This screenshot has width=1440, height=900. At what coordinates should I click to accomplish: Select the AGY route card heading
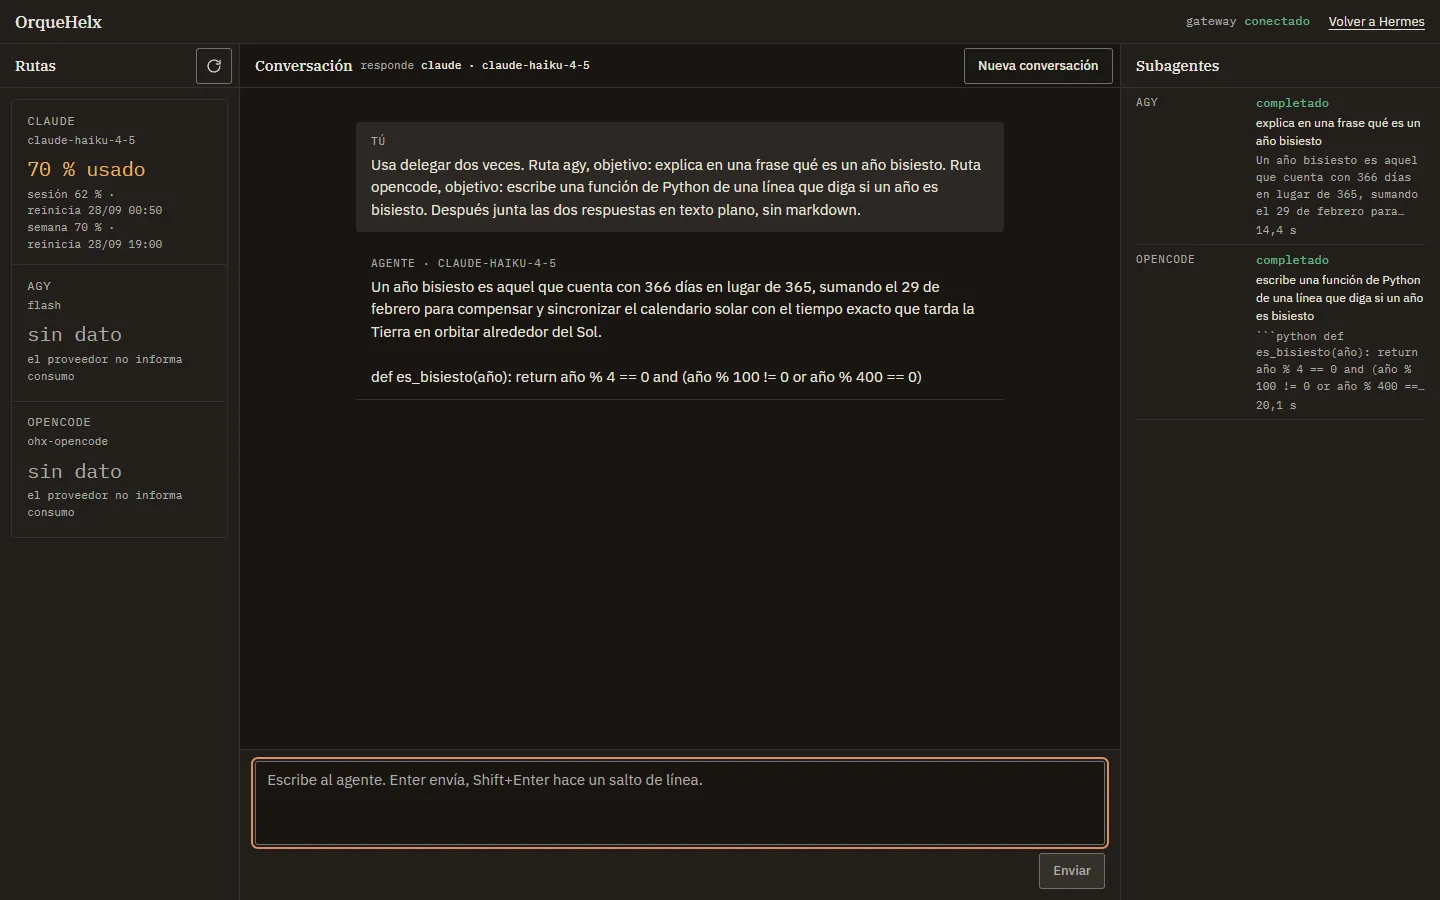click(x=39, y=286)
